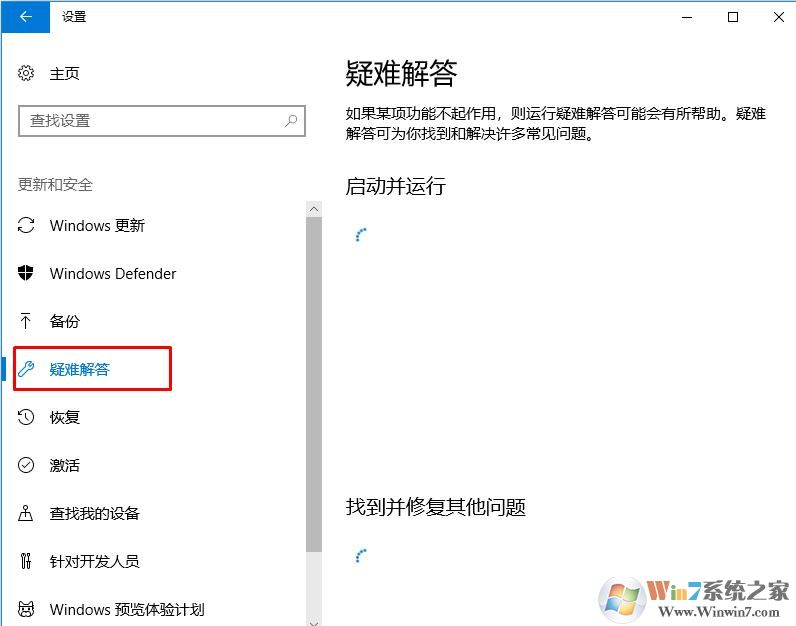Click the sidebar scrollbar up arrow
The height and width of the screenshot is (626, 796).
tap(314, 209)
